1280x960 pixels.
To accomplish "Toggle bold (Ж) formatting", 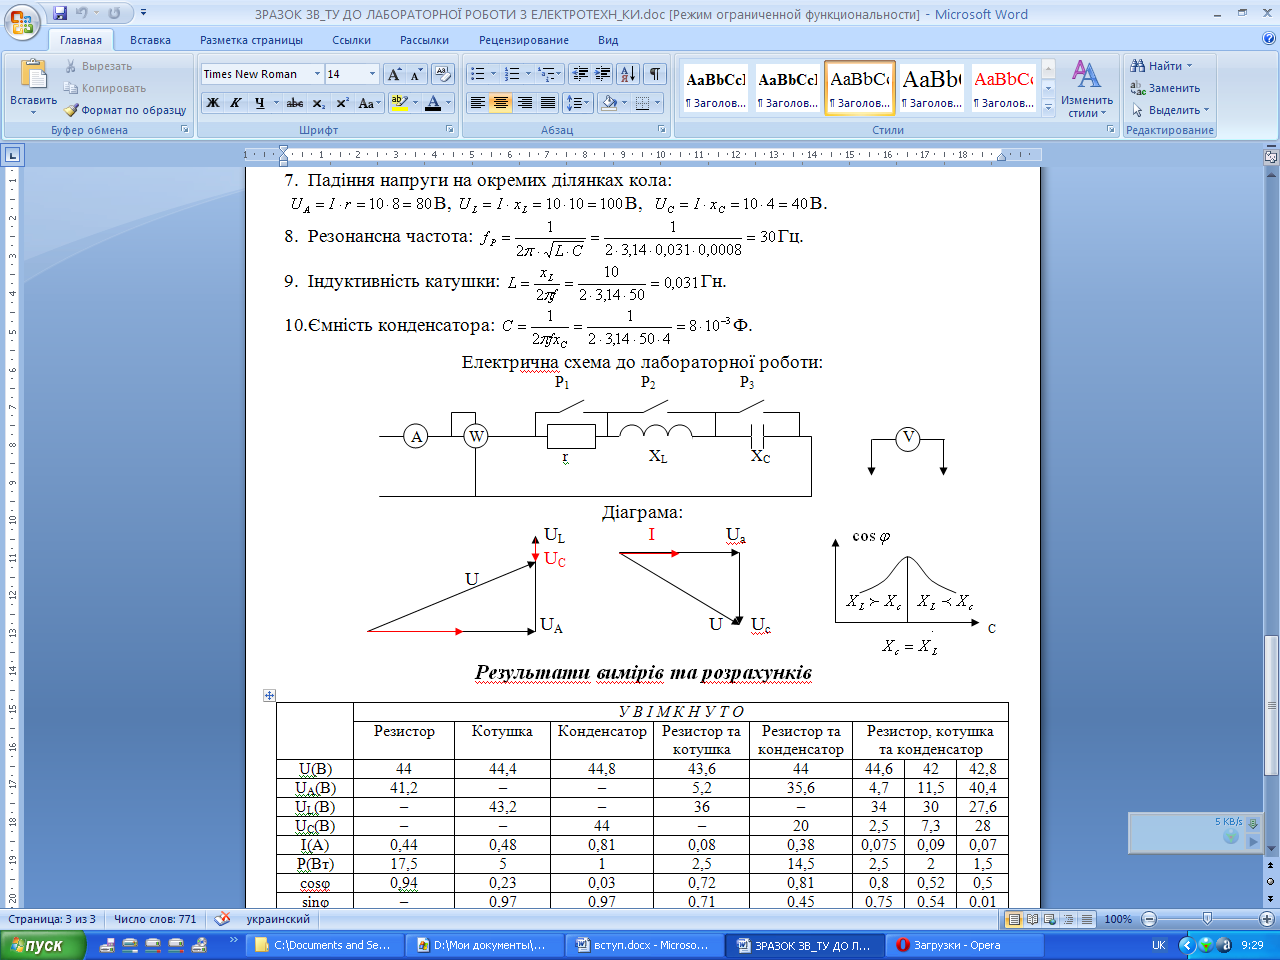I will pyautogui.click(x=213, y=102).
